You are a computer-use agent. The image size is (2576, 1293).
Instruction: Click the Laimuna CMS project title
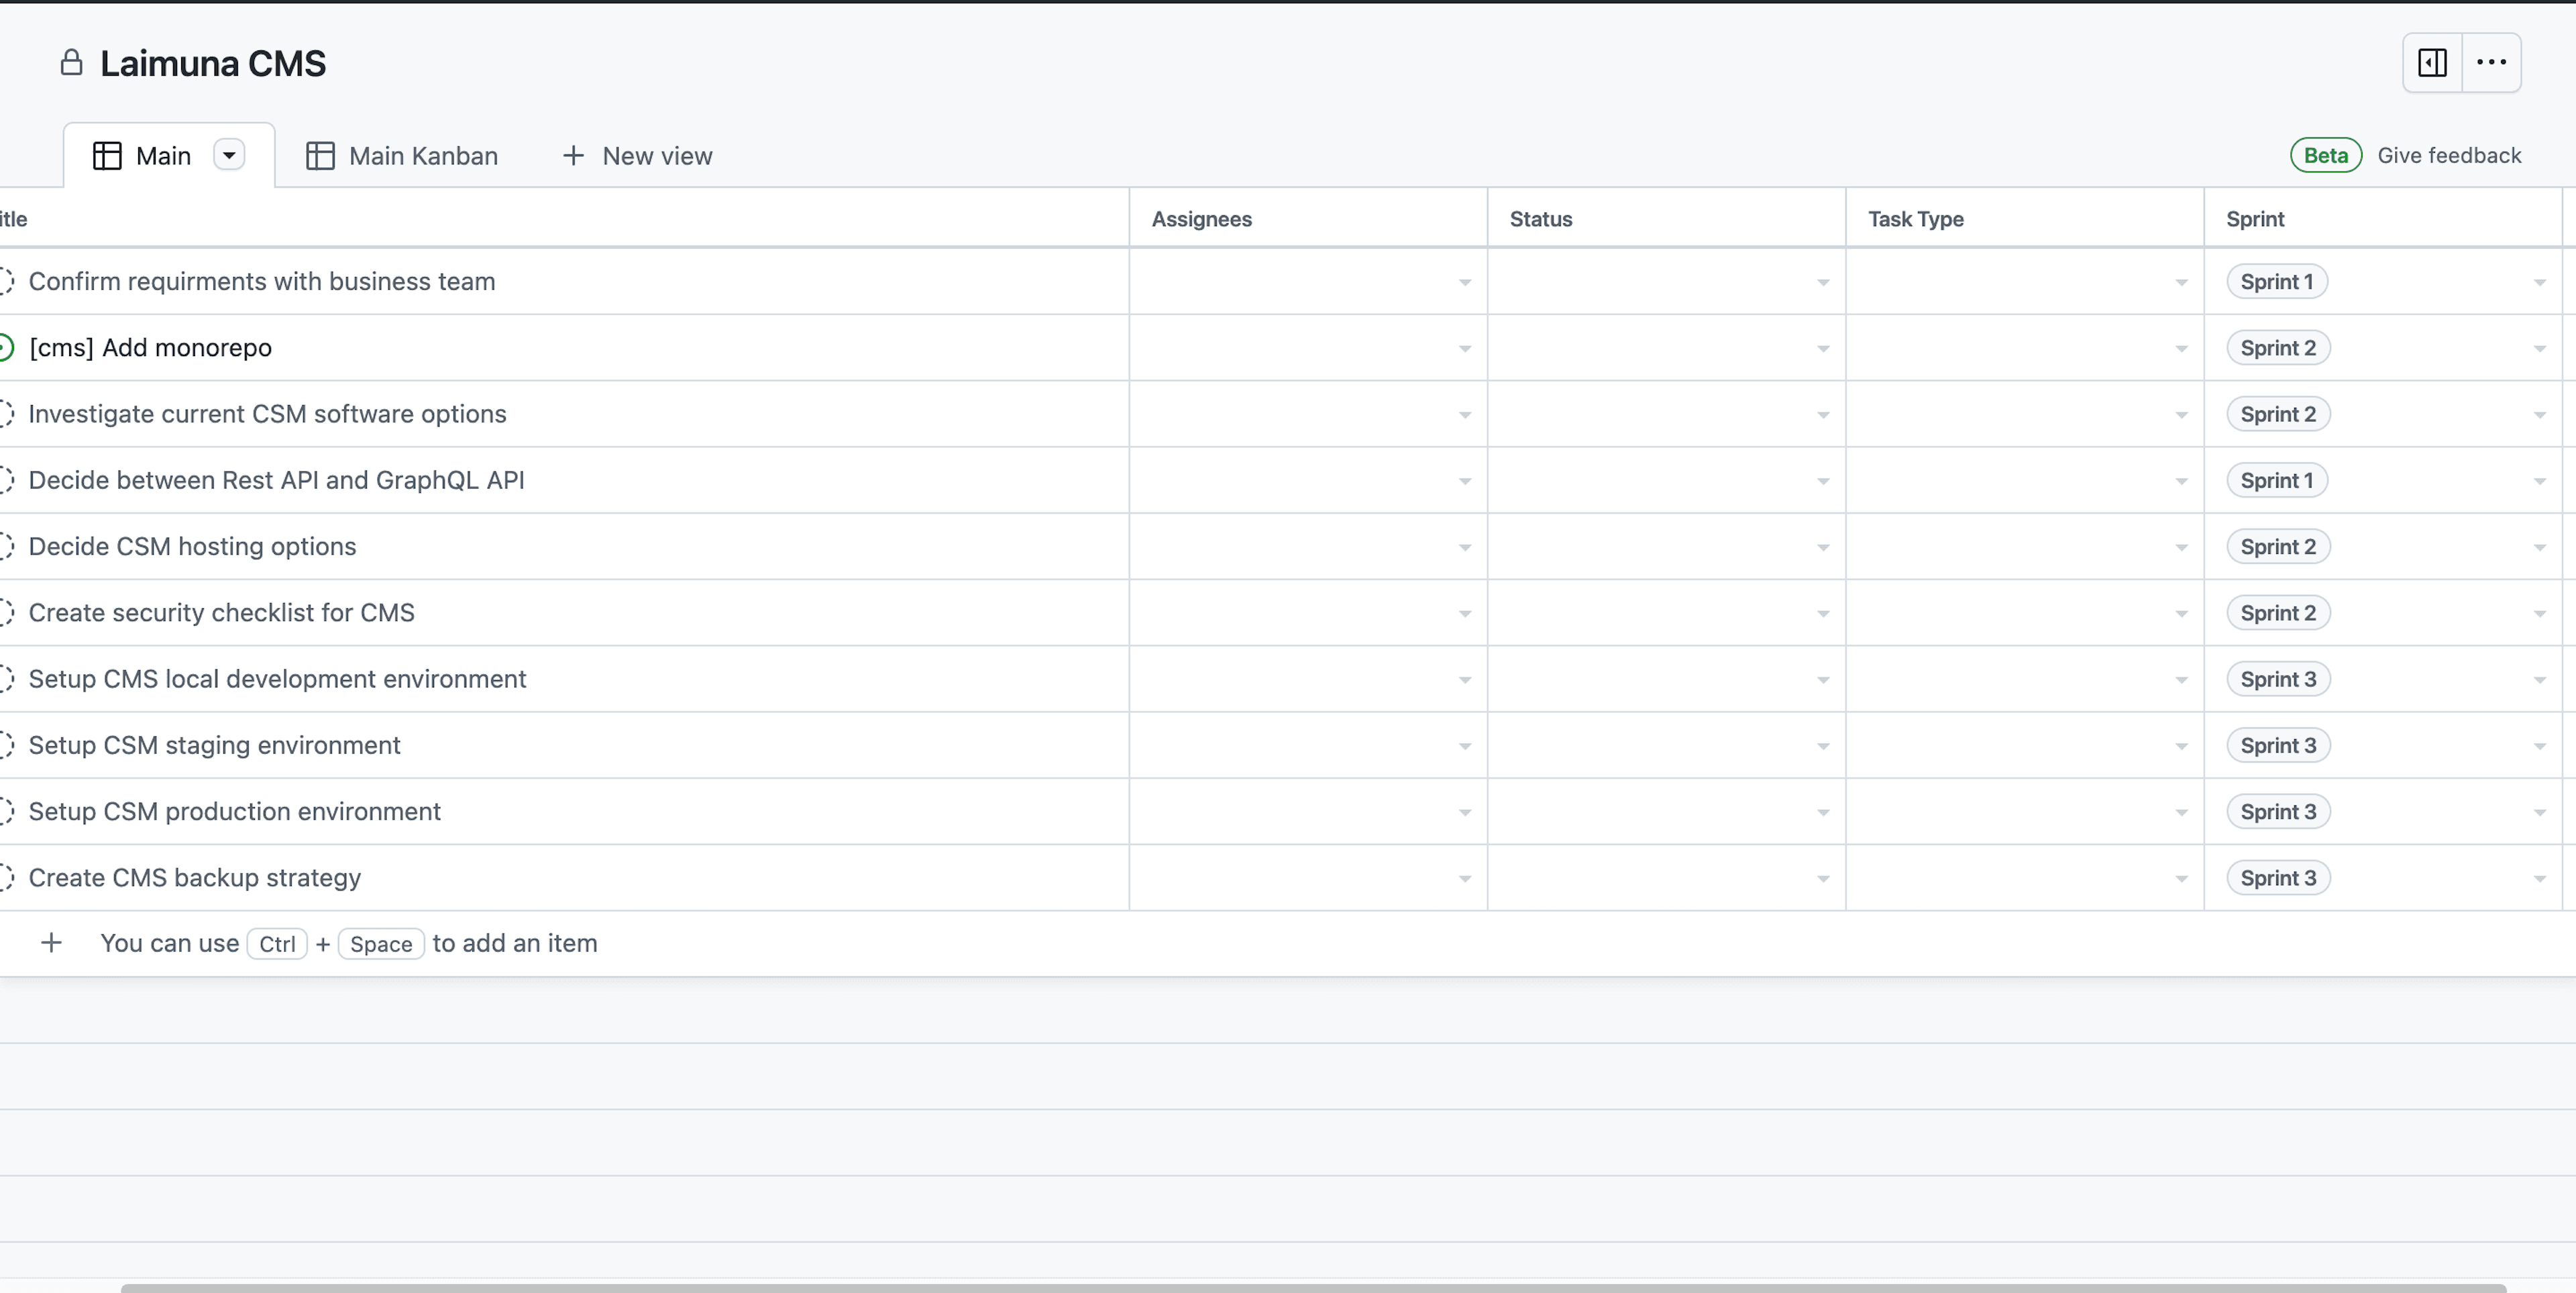pos(213,63)
